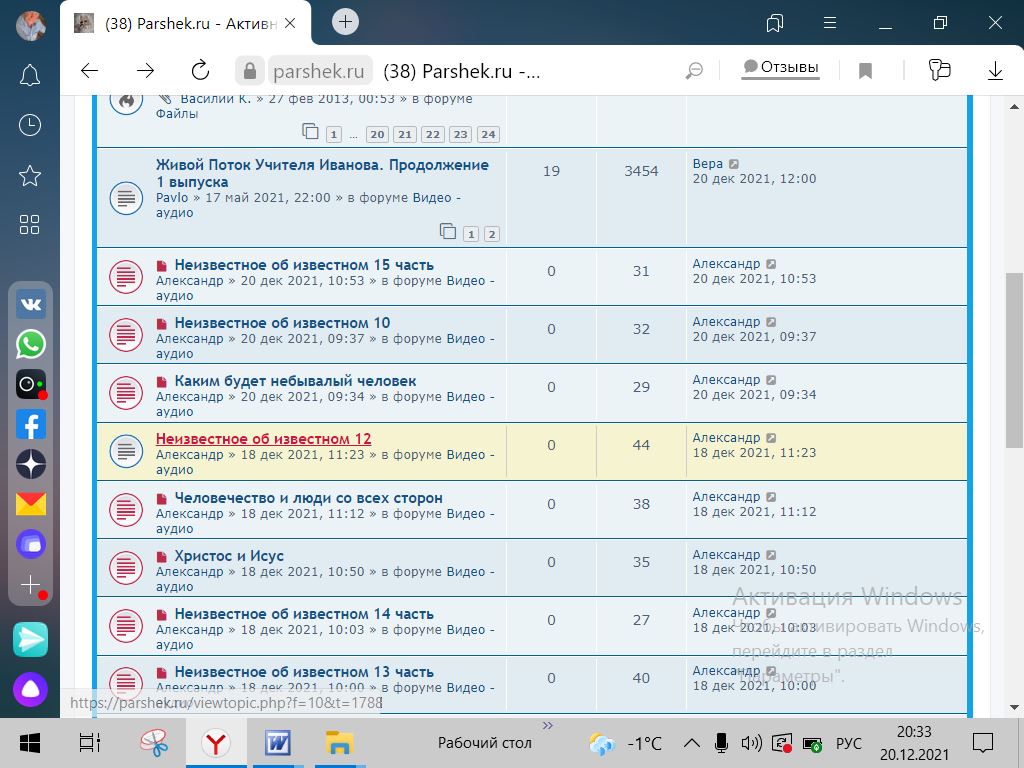The width and height of the screenshot is (1024, 768).
Task: Open the VK sidebar app
Action: coord(30,305)
